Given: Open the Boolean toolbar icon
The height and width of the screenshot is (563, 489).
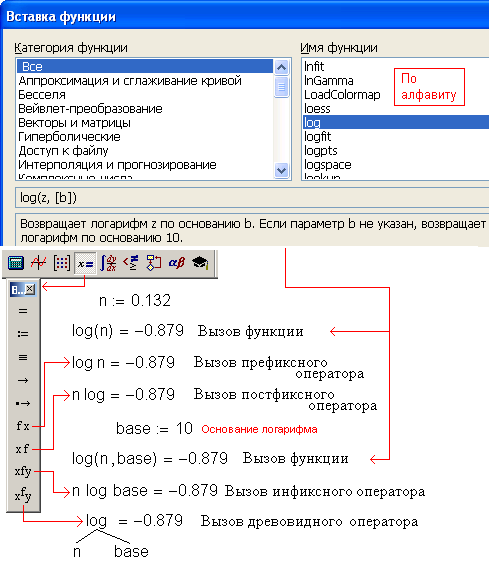Looking at the screenshot, I should (x=131, y=263).
